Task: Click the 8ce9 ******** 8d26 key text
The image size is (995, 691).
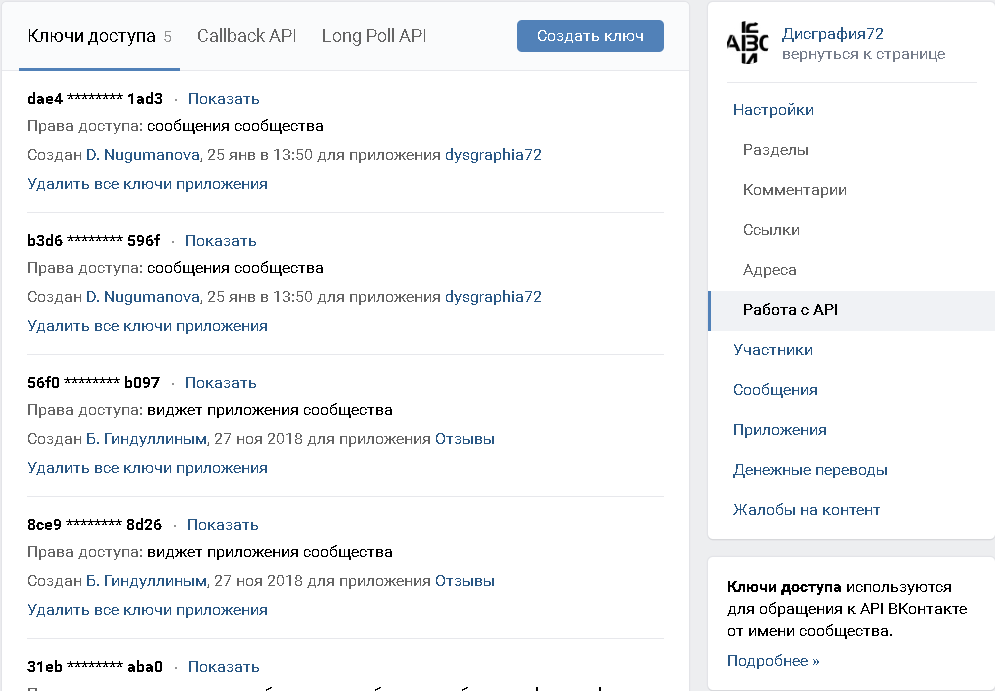Action: pos(94,525)
